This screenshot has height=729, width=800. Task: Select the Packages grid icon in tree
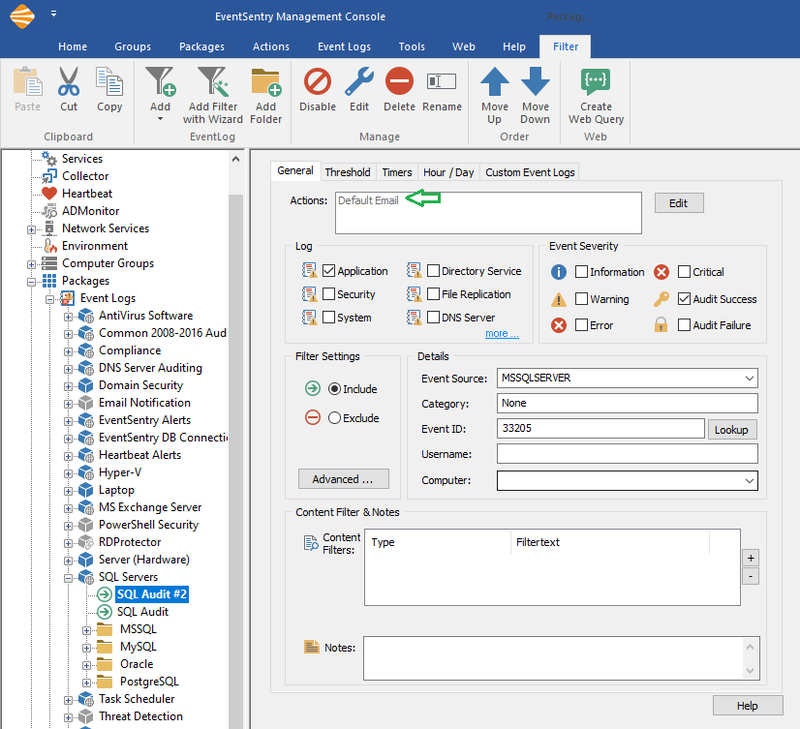[49, 281]
